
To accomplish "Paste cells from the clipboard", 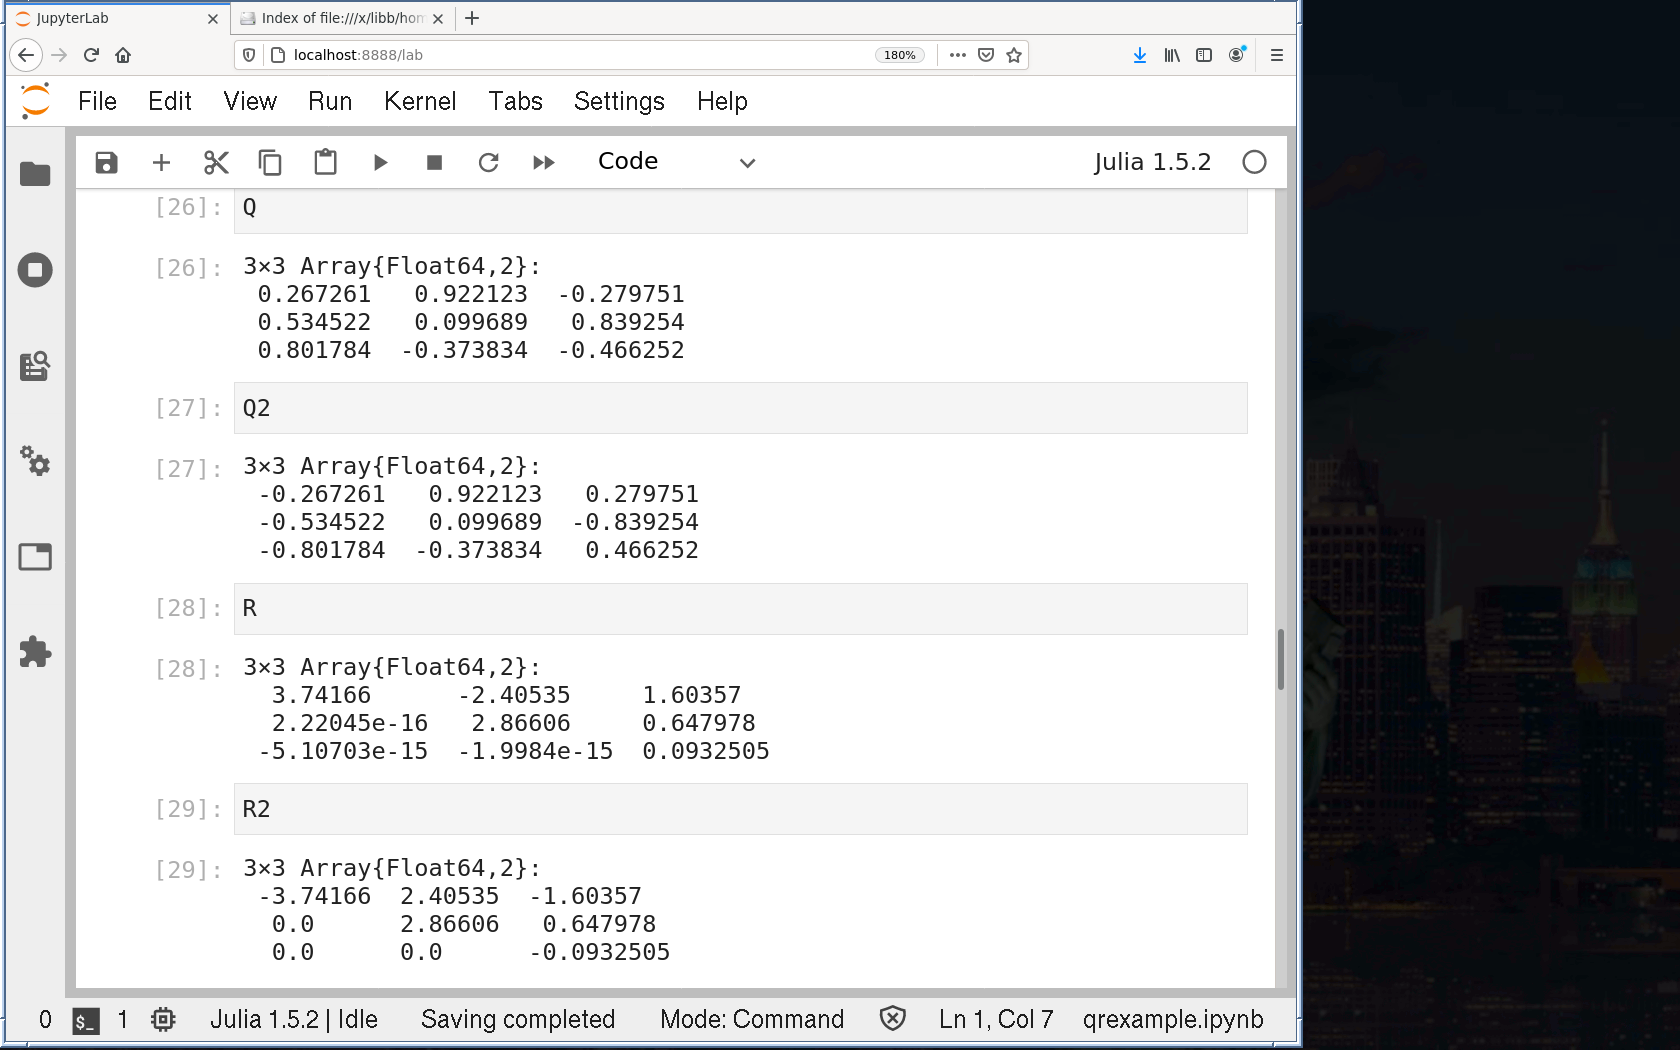I will click(325, 162).
